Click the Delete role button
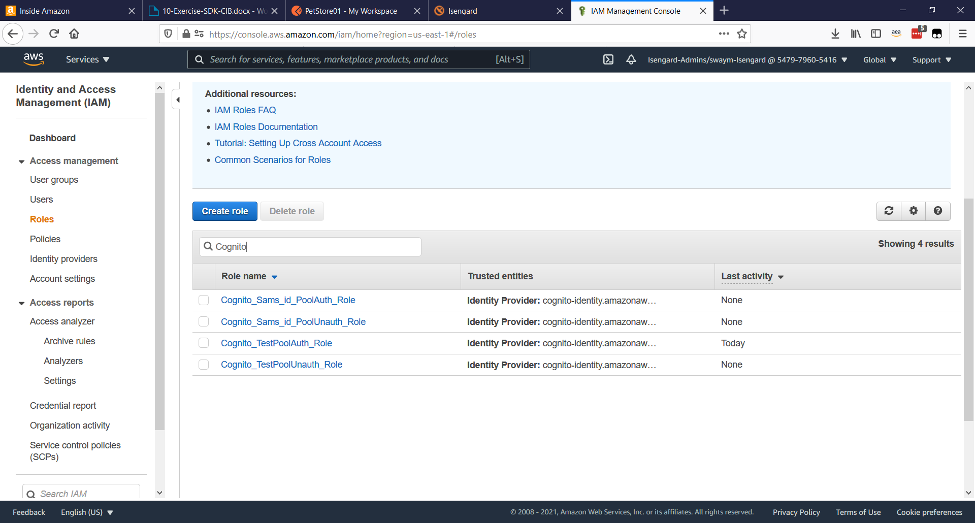The image size is (977, 525). (x=292, y=211)
